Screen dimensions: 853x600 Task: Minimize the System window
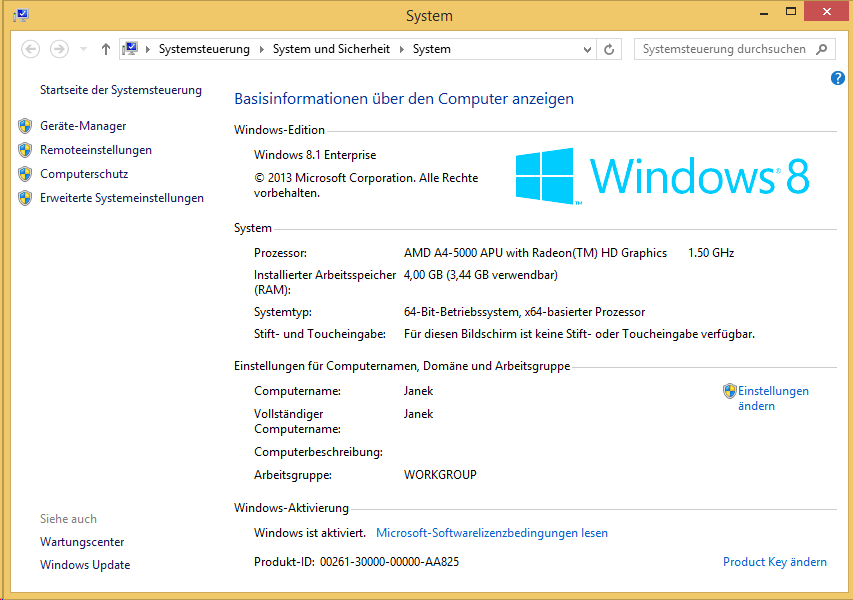(x=764, y=12)
